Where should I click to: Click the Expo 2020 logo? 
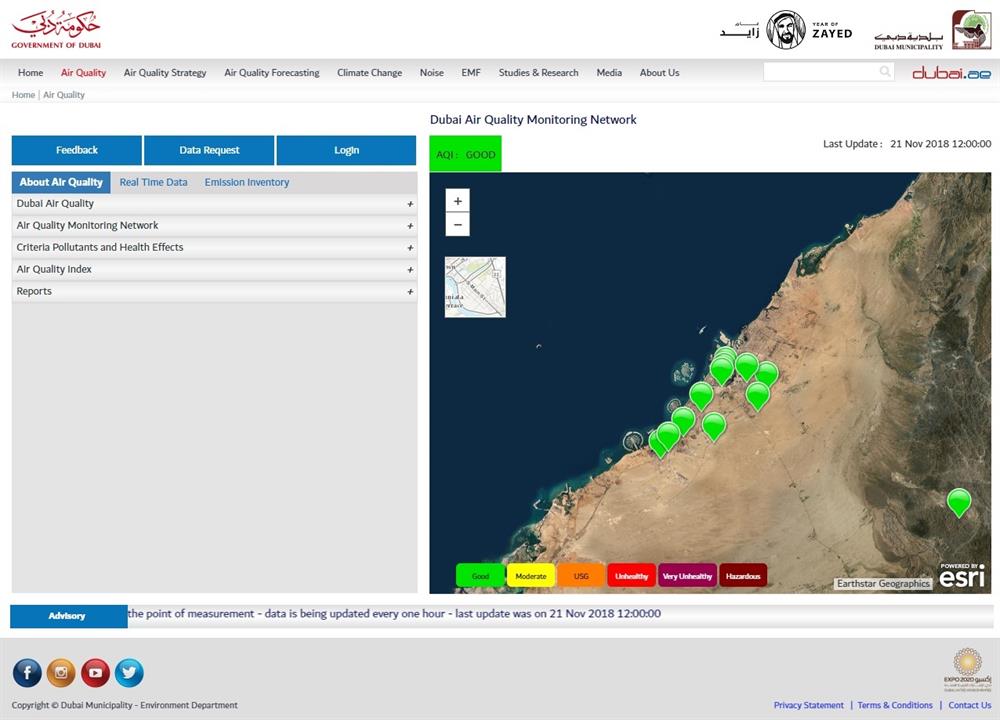click(x=967, y=669)
